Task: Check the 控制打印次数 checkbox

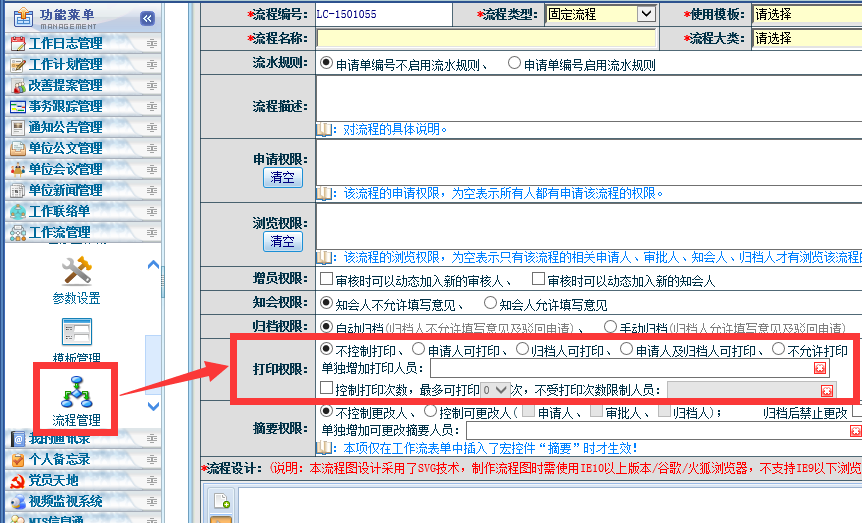Action: [326, 388]
